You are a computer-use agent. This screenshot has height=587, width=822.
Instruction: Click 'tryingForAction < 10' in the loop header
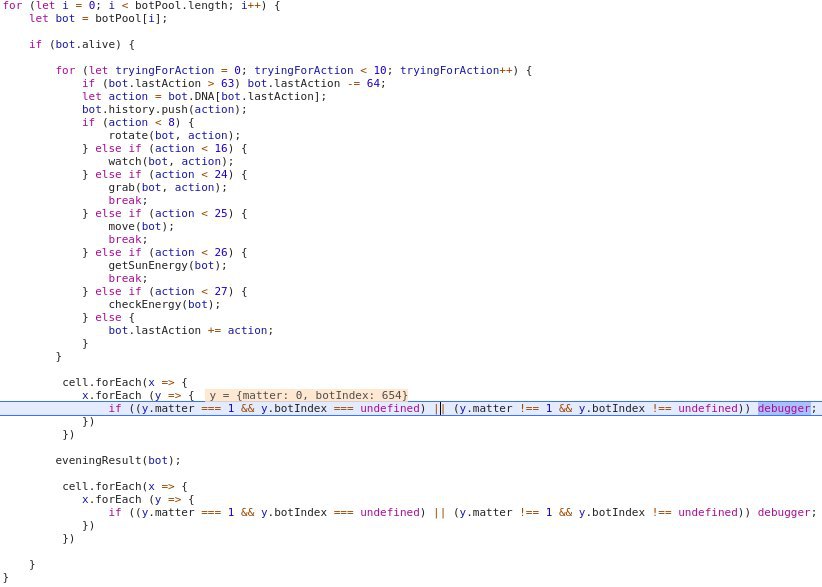coord(320,70)
